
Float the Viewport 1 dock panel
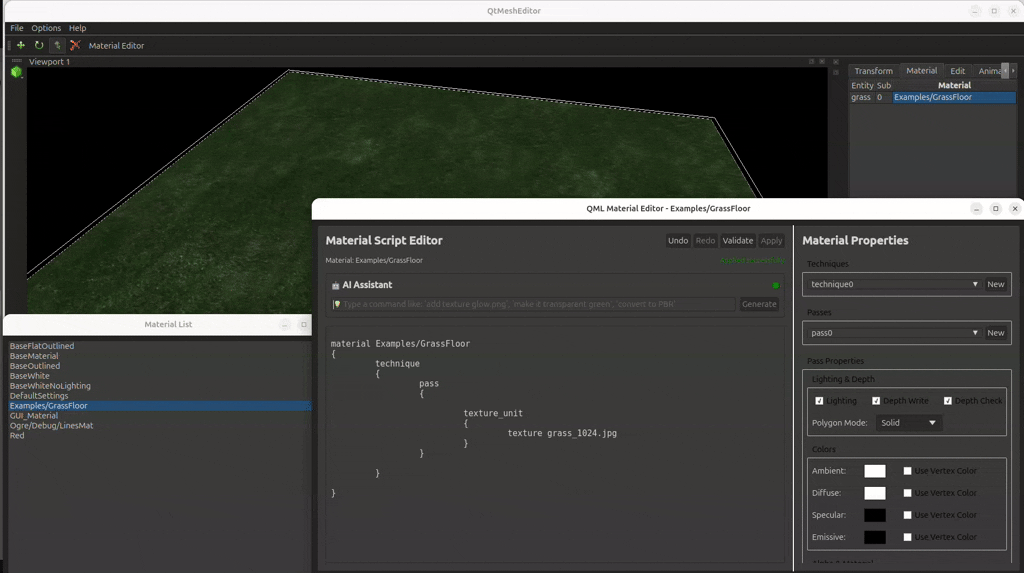tap(812, 61)
